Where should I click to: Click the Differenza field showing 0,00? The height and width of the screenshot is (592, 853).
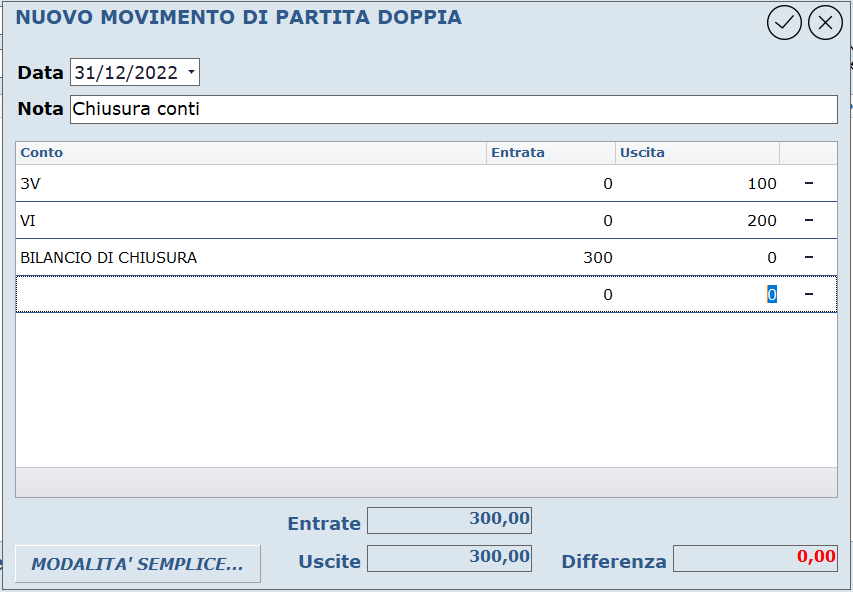(755, 558)
